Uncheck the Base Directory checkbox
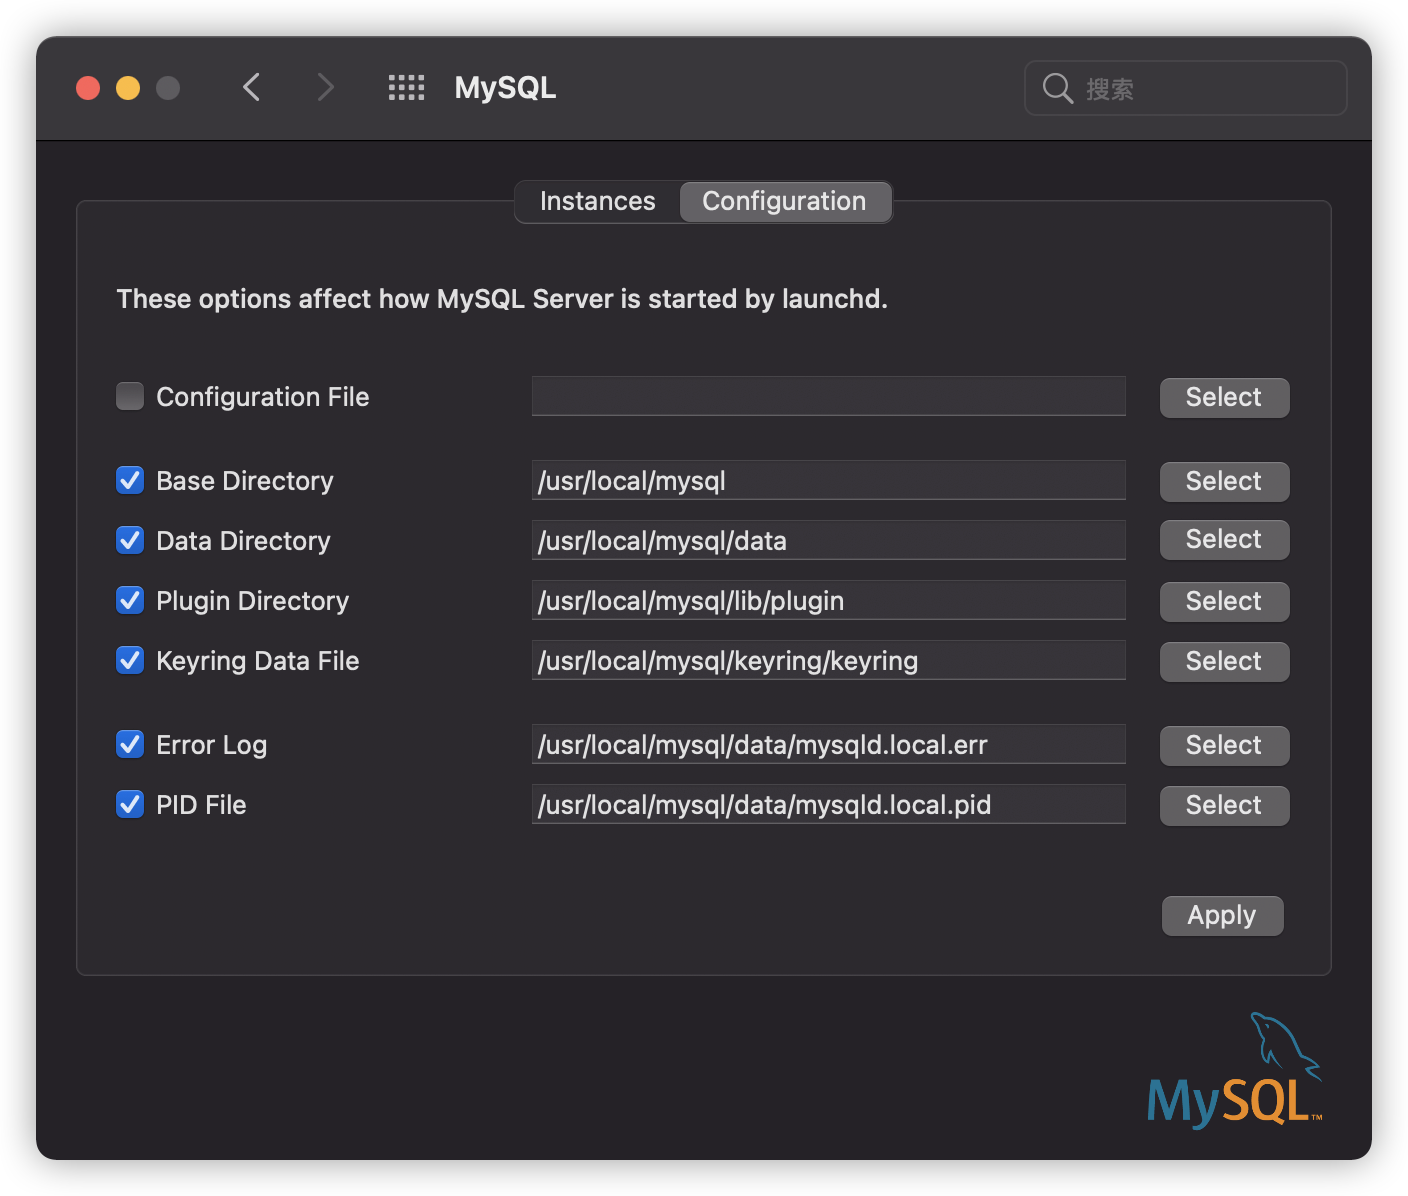 point(130,480)
